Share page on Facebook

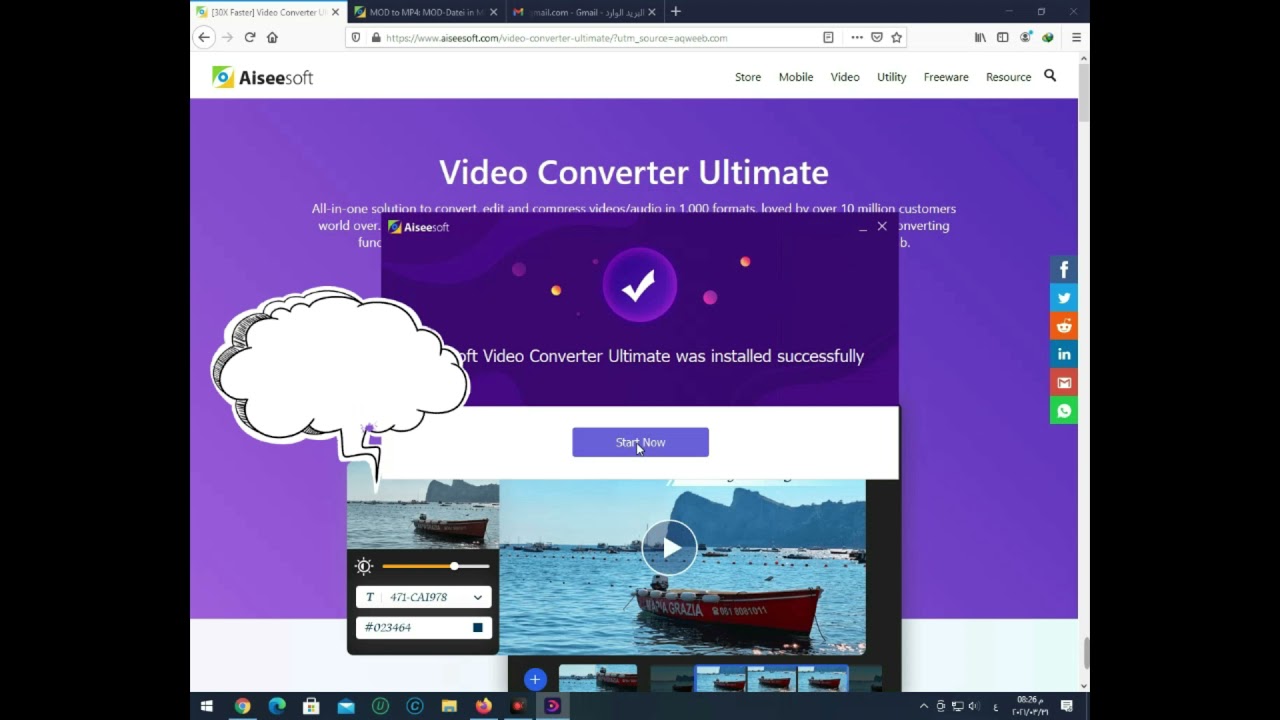(x=1064, y=270)
